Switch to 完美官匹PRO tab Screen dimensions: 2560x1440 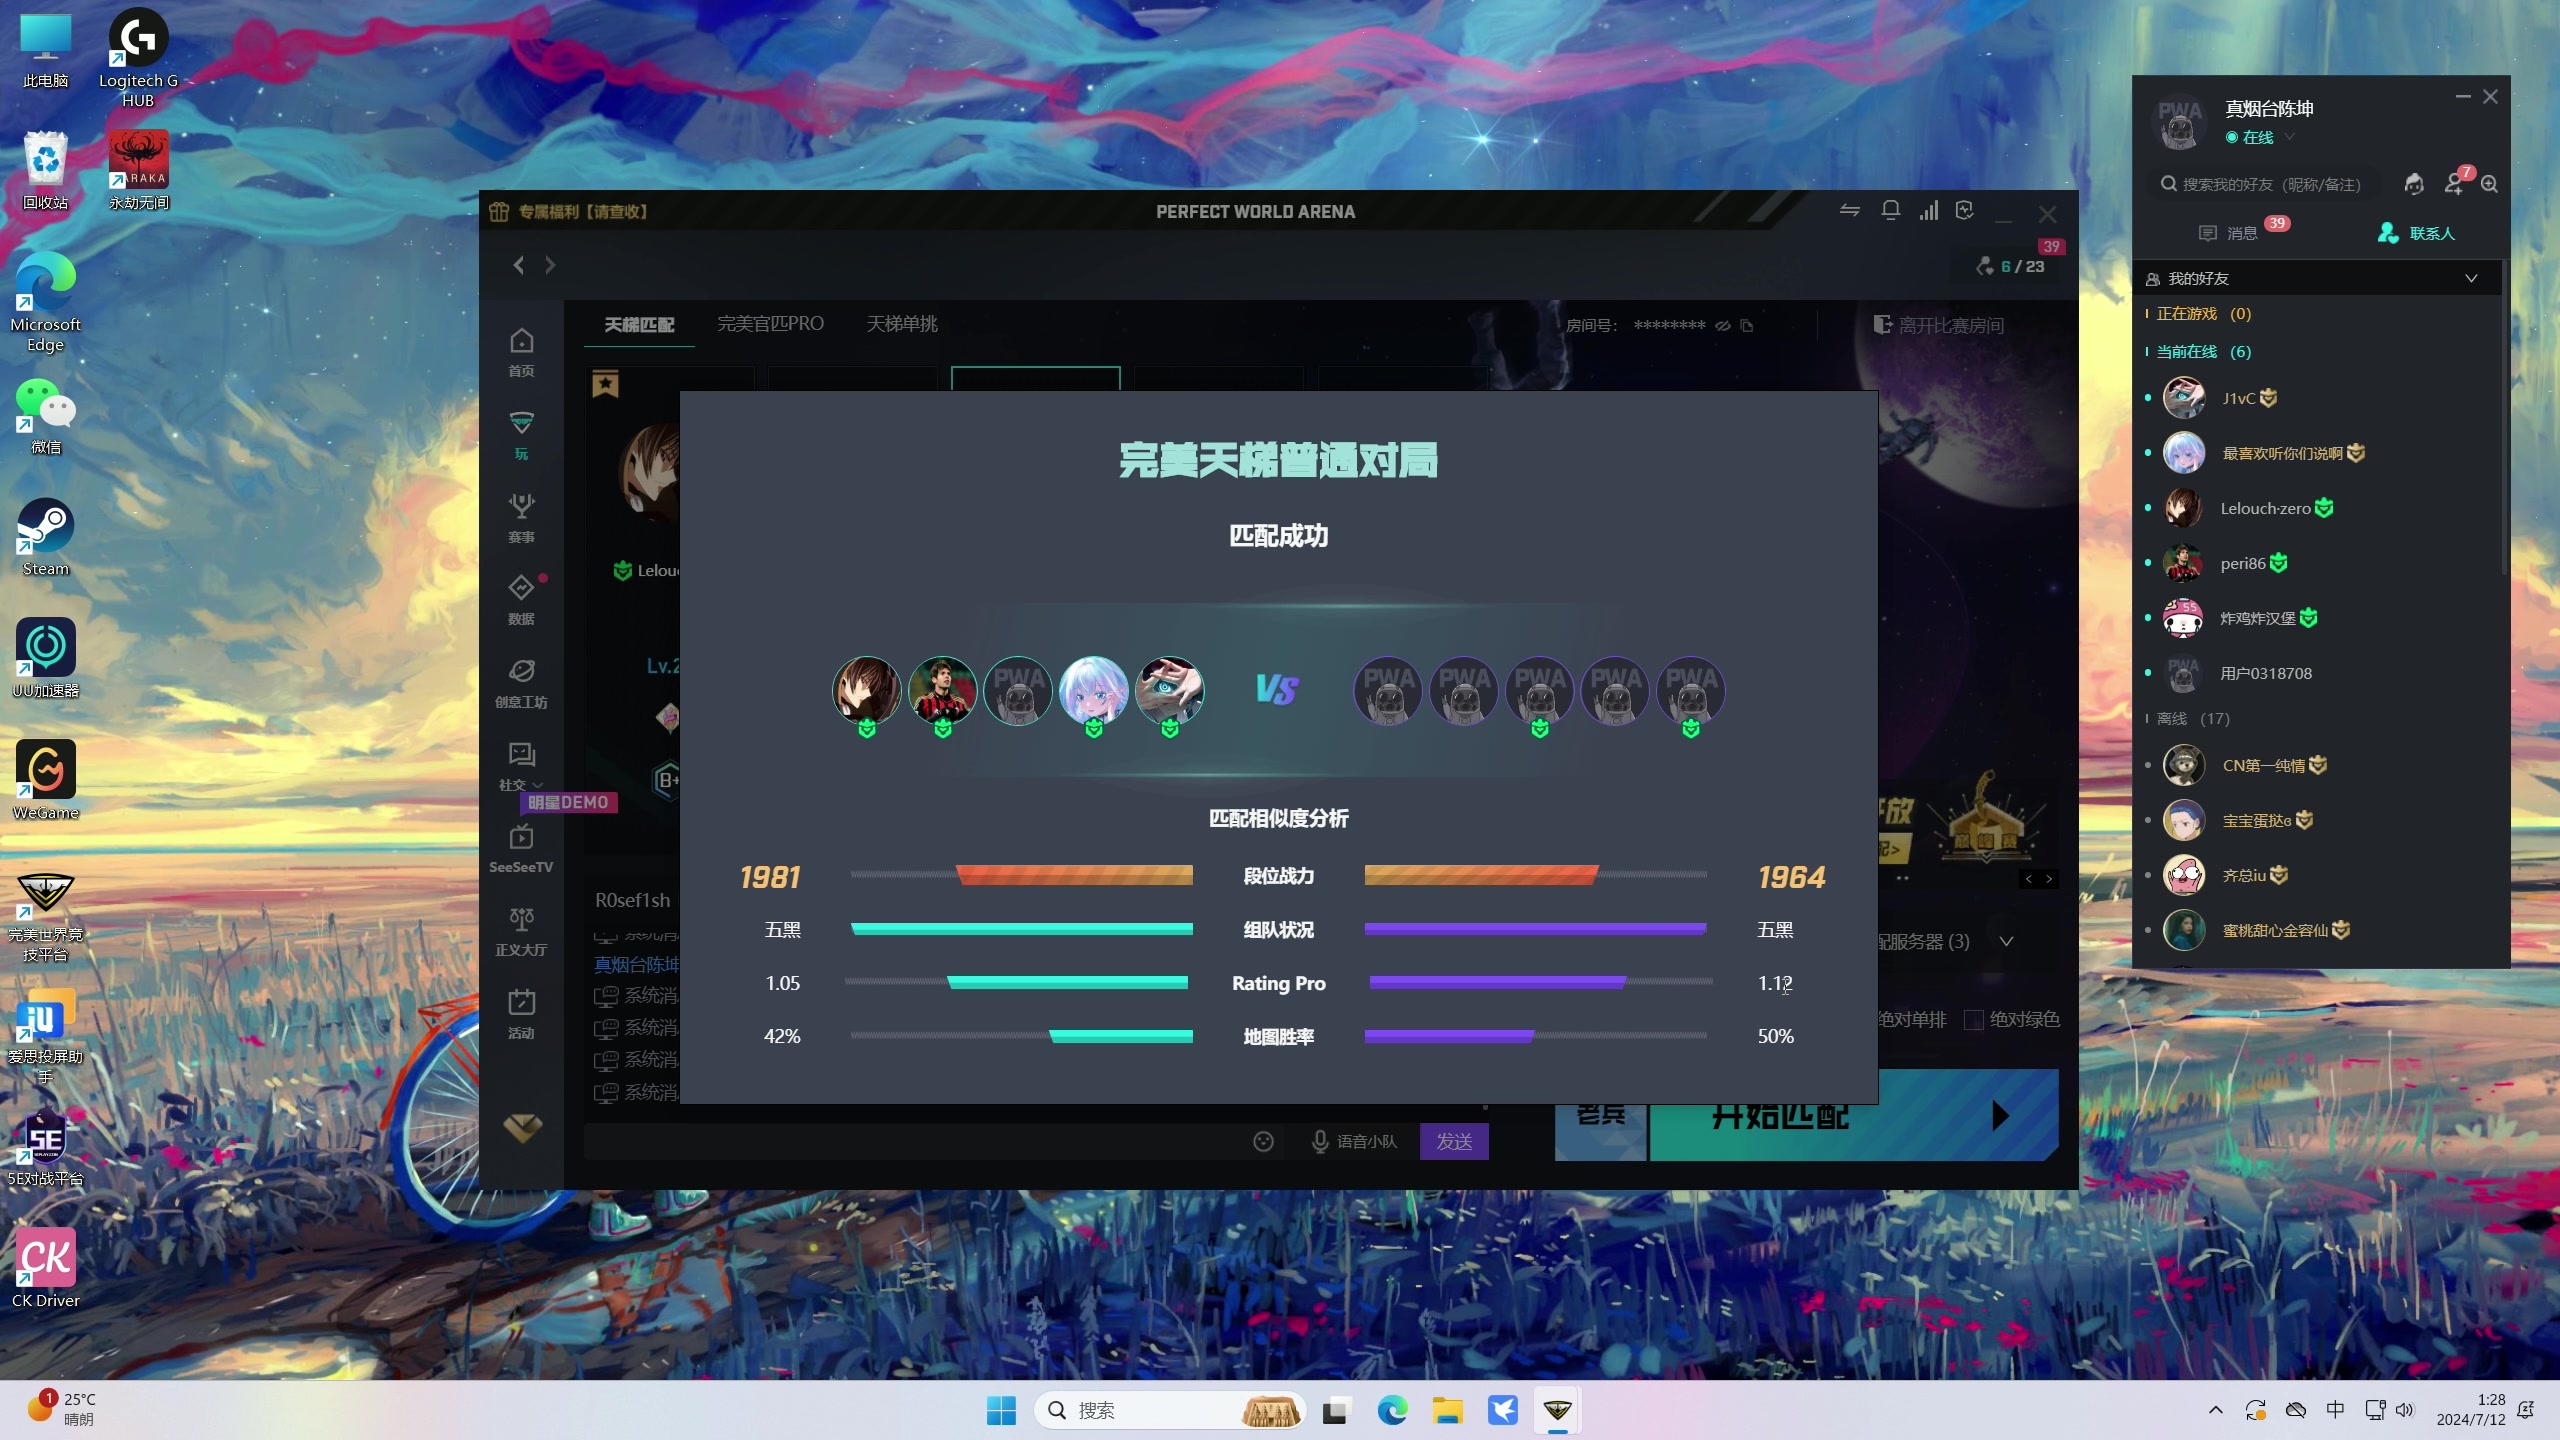pyautogui.click(x=770, y=324)
